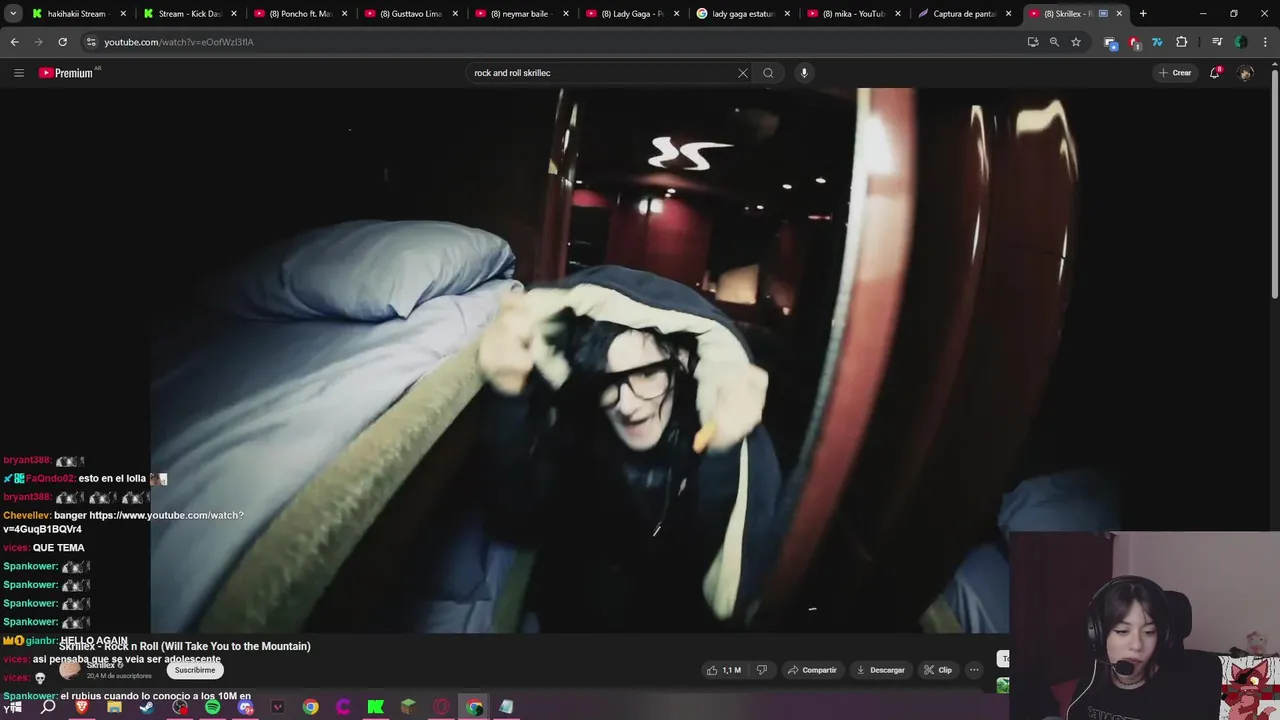The width and height of the screenshot is (1280, 720).
Task: Click the Crear button
Action: point(1175,73)
